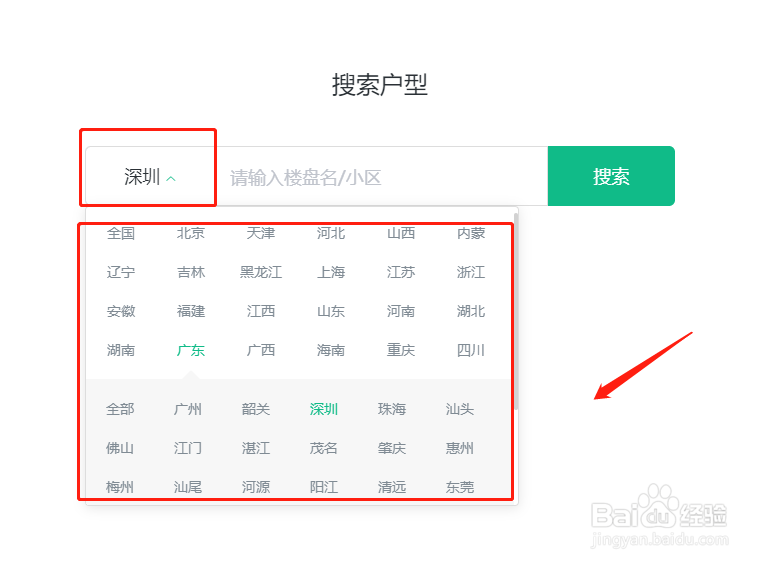Select 湖南 province

tap(121, 350)
